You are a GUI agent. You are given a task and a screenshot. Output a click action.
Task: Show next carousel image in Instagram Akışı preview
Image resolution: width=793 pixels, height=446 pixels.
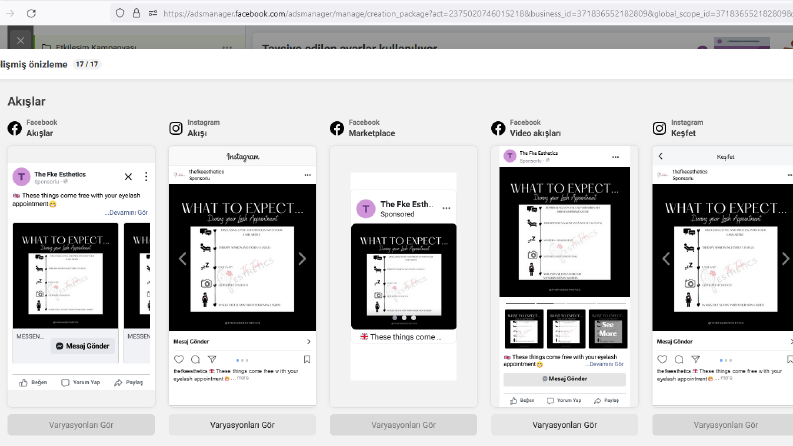click(x=302, y=259)
